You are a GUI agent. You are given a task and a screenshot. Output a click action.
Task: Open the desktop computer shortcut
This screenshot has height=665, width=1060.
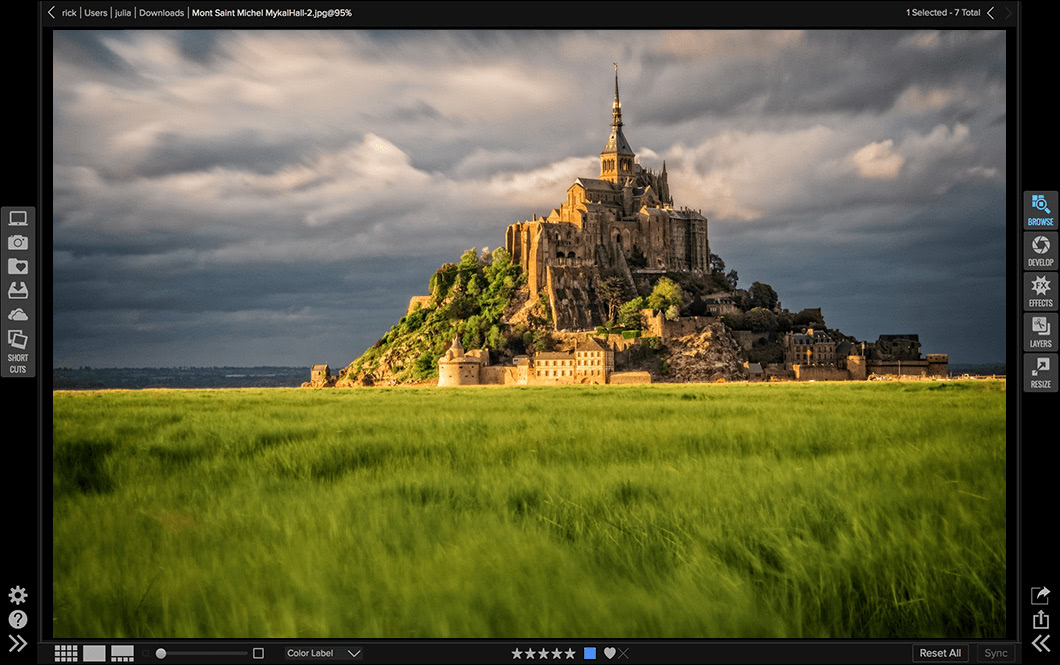coord(18,218)
